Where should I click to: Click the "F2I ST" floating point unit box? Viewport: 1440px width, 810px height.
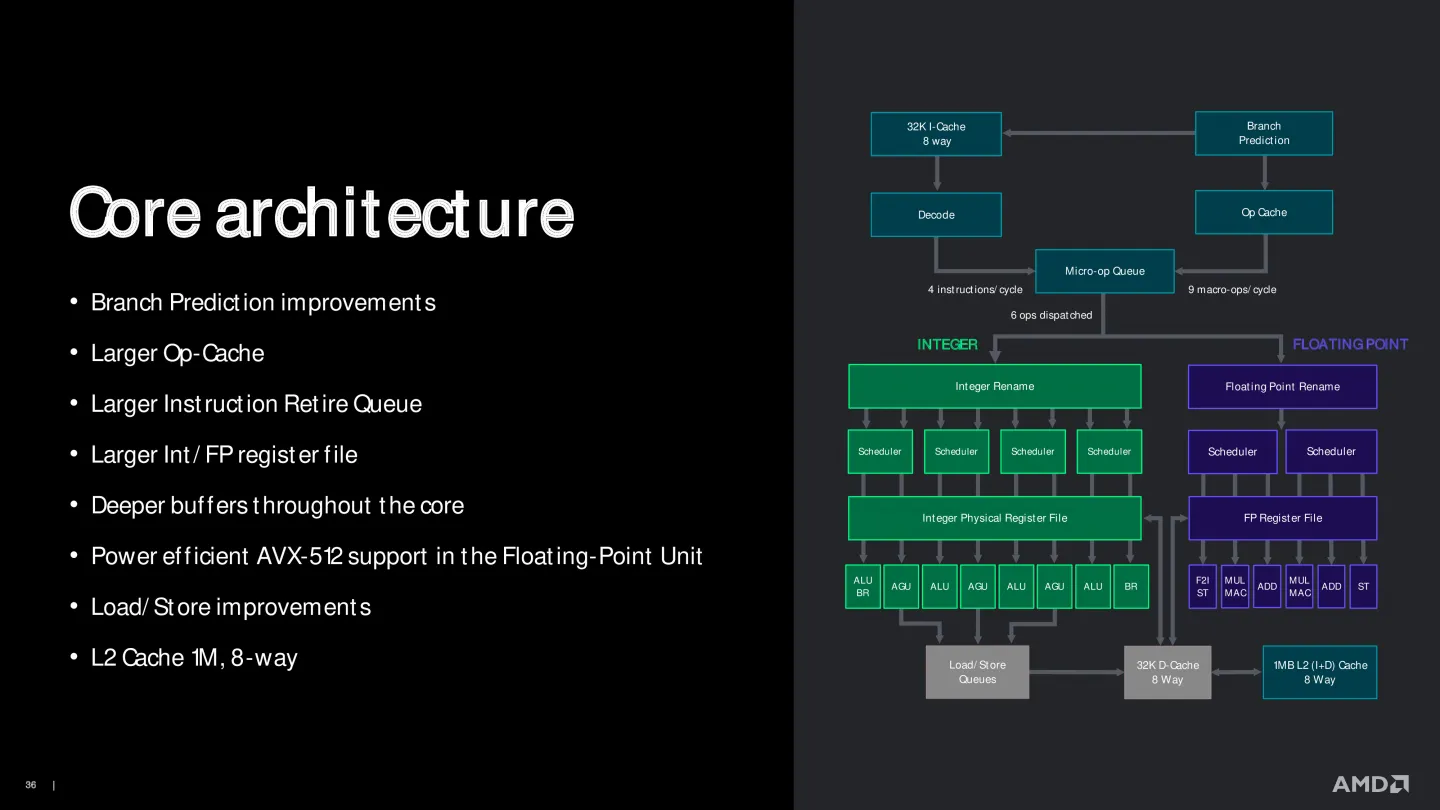[1203, 587]
